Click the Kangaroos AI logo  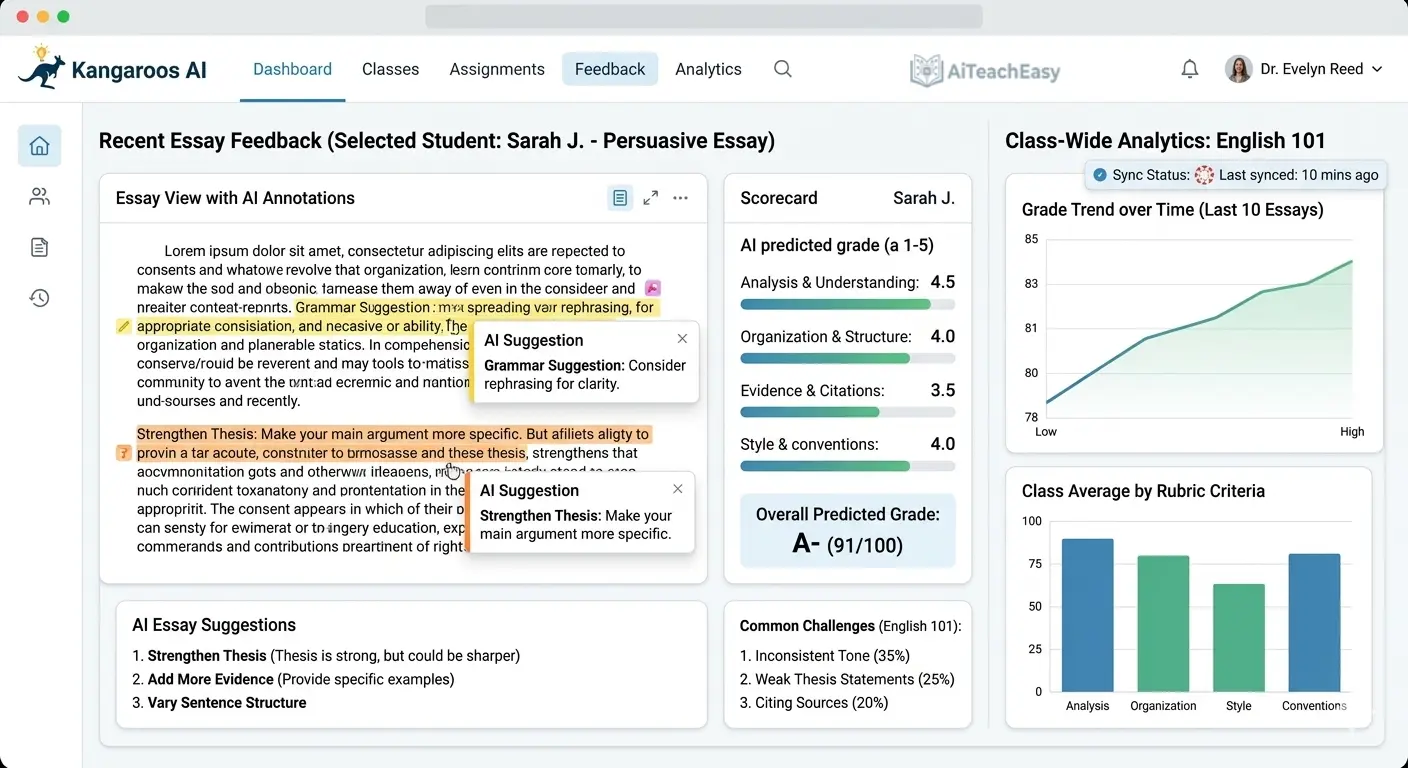point(113,68)
